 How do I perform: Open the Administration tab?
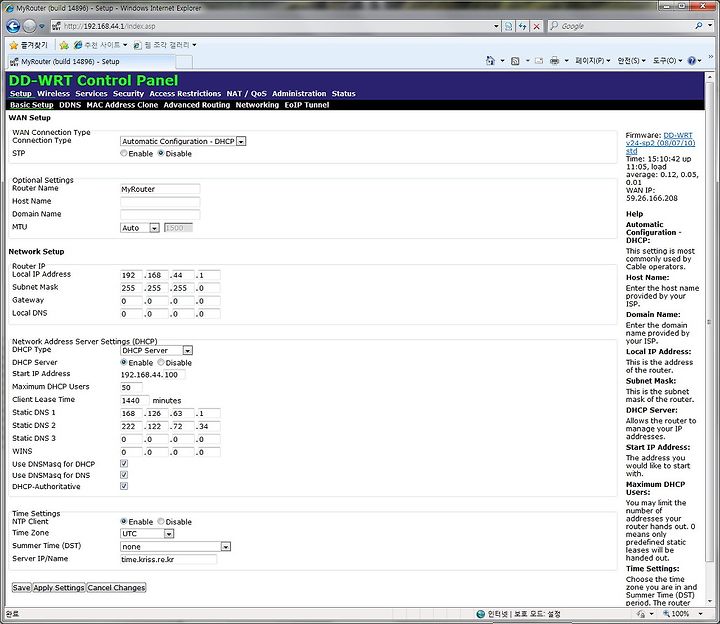click(299, 94)
